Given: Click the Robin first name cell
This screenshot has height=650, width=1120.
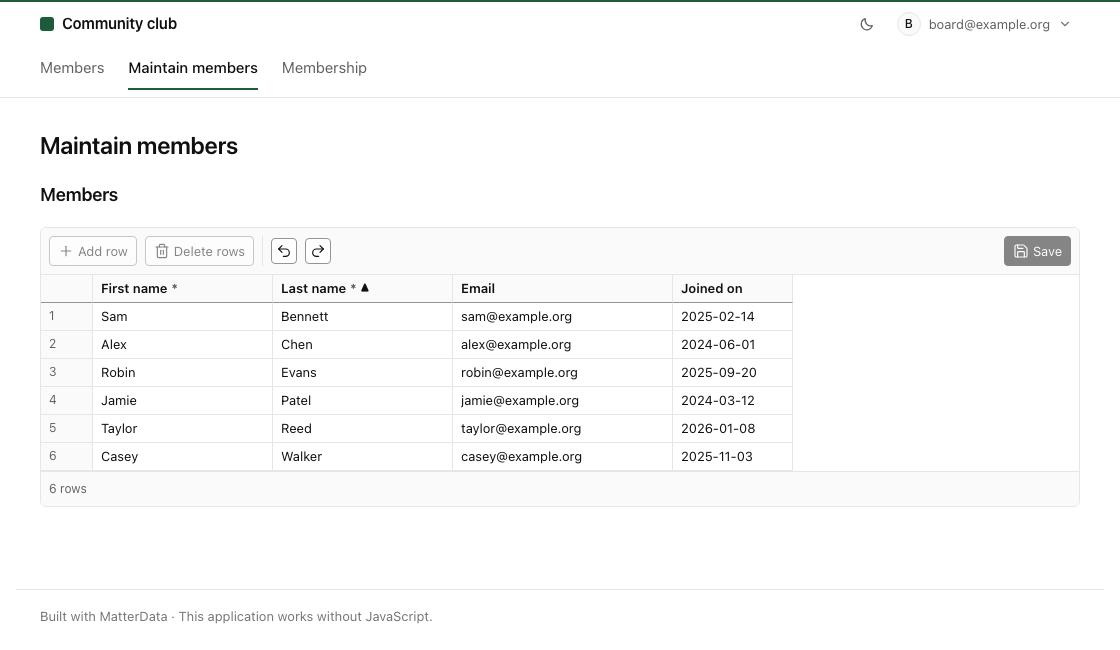Looking at the screenshot, I should click(x=182, y=372).
